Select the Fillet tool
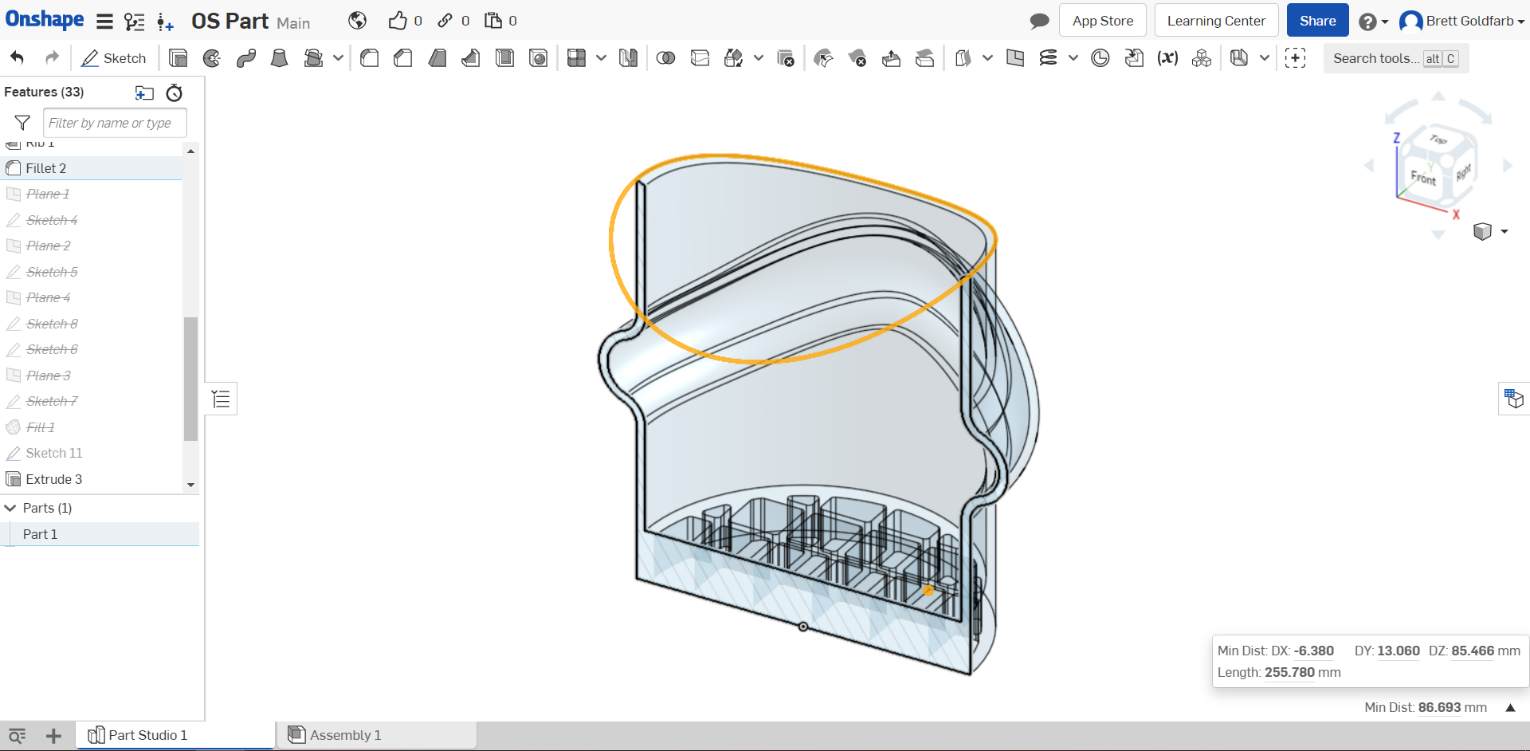Image resolution: width=1530 pixels, height=751 pixels. (369, 57)
